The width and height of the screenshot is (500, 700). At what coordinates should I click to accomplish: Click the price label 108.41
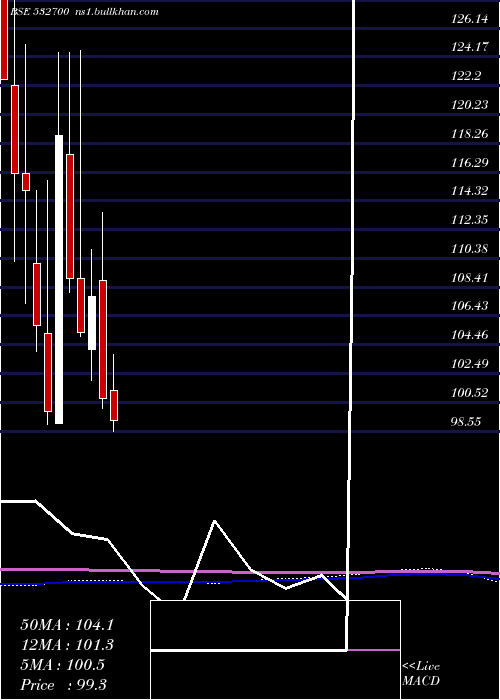pos(470,278)
